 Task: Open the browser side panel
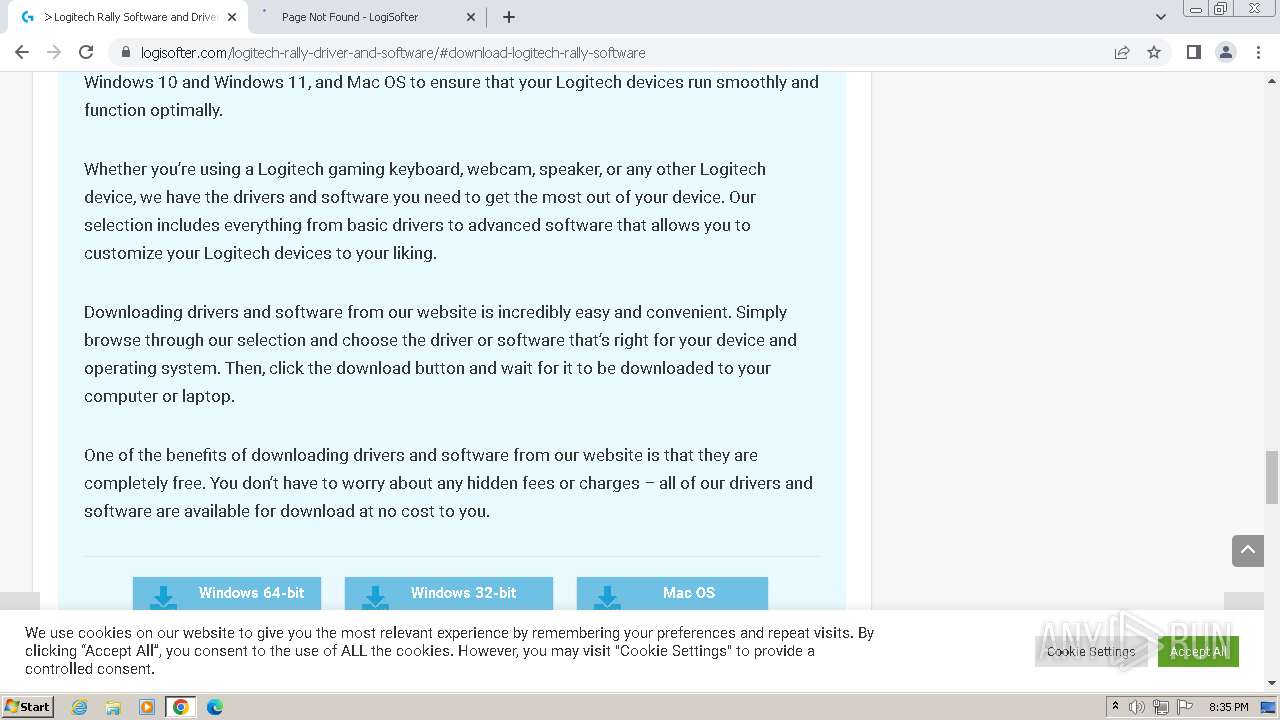[1193, 52]
